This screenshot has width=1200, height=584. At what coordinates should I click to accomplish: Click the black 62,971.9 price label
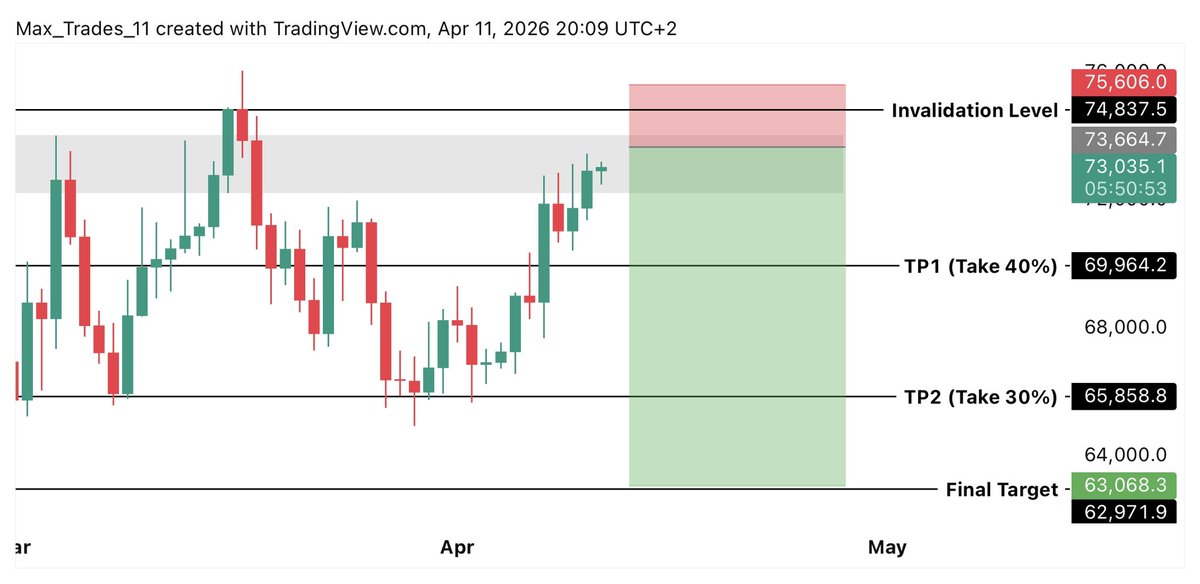pos(1118,512)
